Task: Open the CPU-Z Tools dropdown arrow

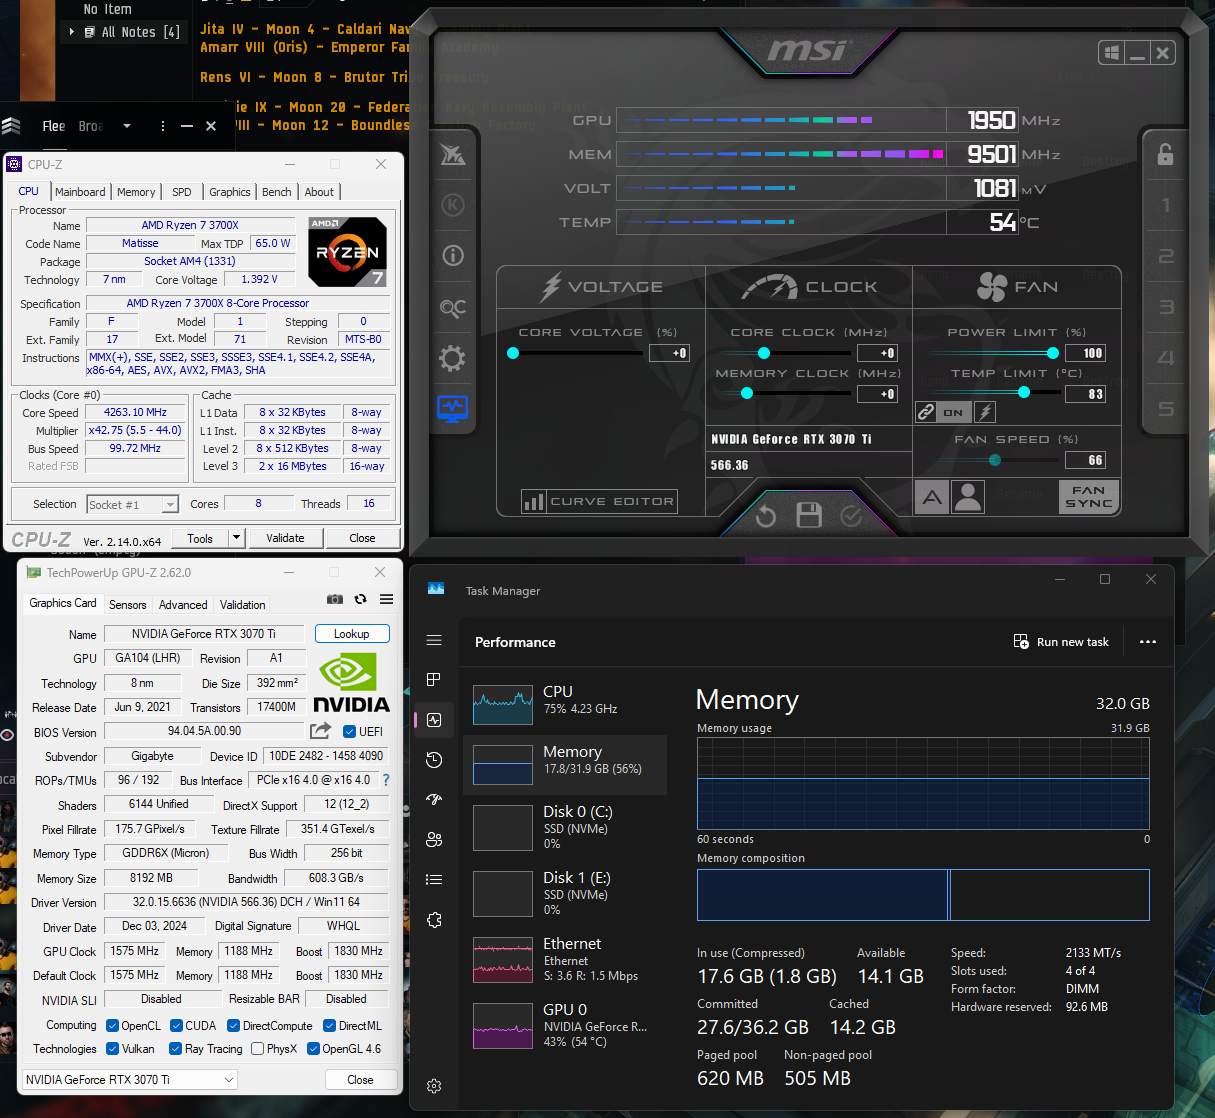Action: coord(236,538)
